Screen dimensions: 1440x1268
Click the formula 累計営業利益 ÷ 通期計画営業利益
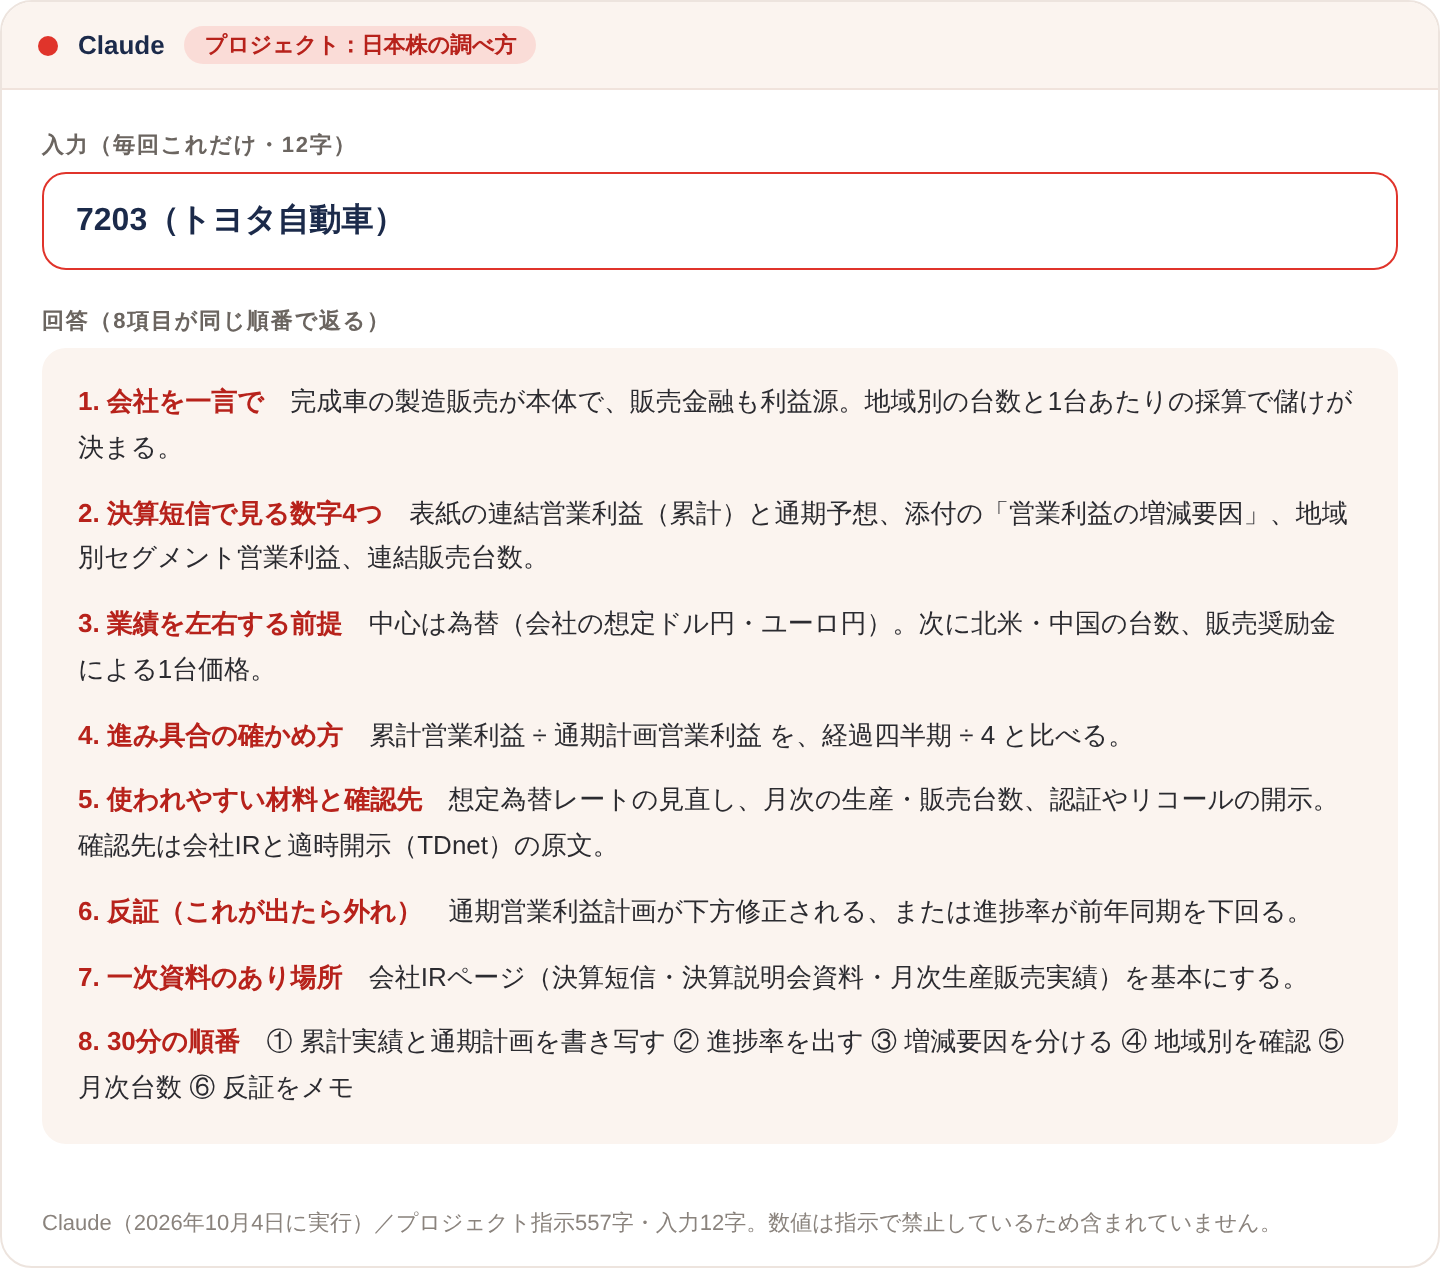[566, 736]
